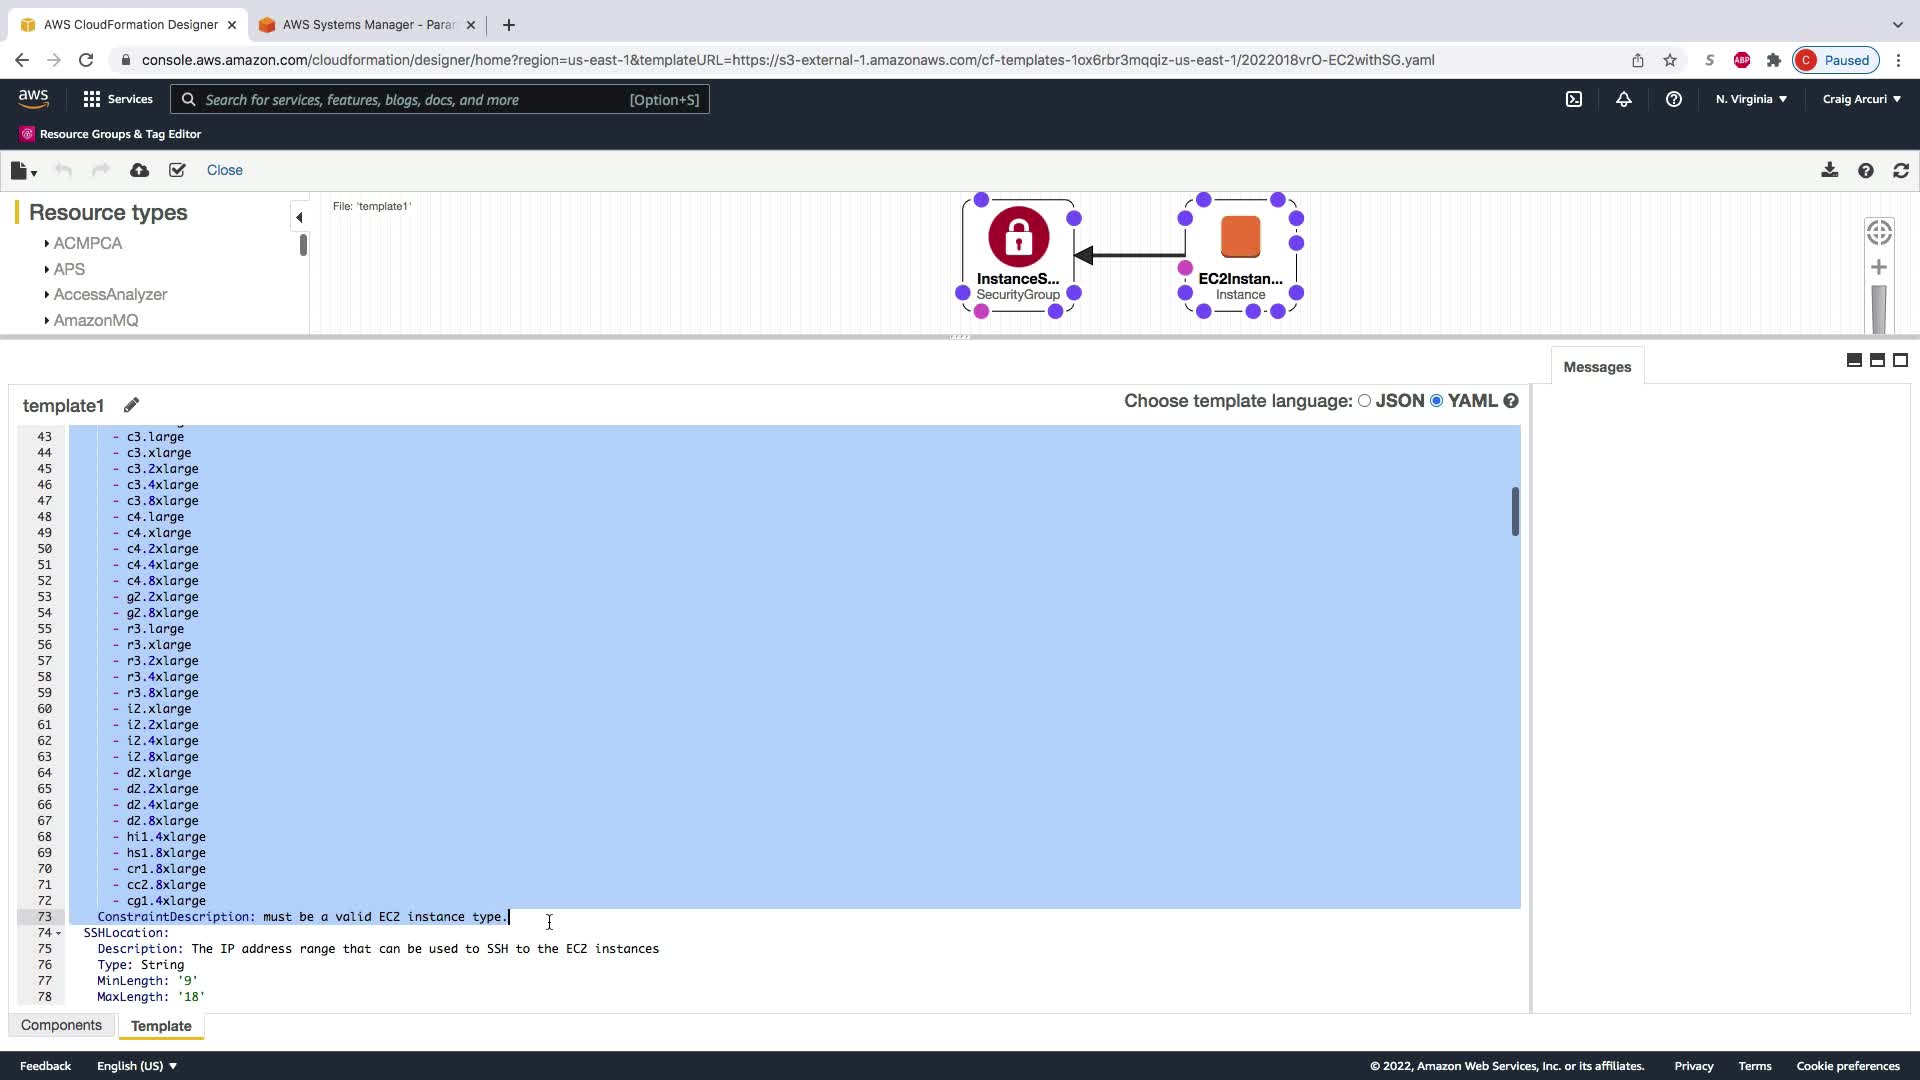Viewport: 1920px width, 1080px height.
Task: Click the download template icon
Action: tap(1829, 170)
